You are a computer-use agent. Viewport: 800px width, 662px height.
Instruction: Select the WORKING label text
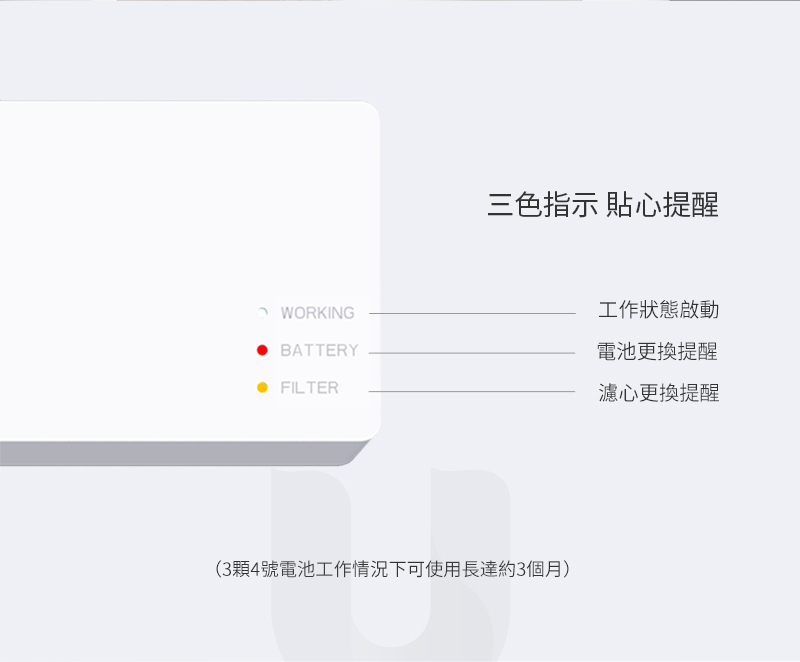[x=317, y=313]
